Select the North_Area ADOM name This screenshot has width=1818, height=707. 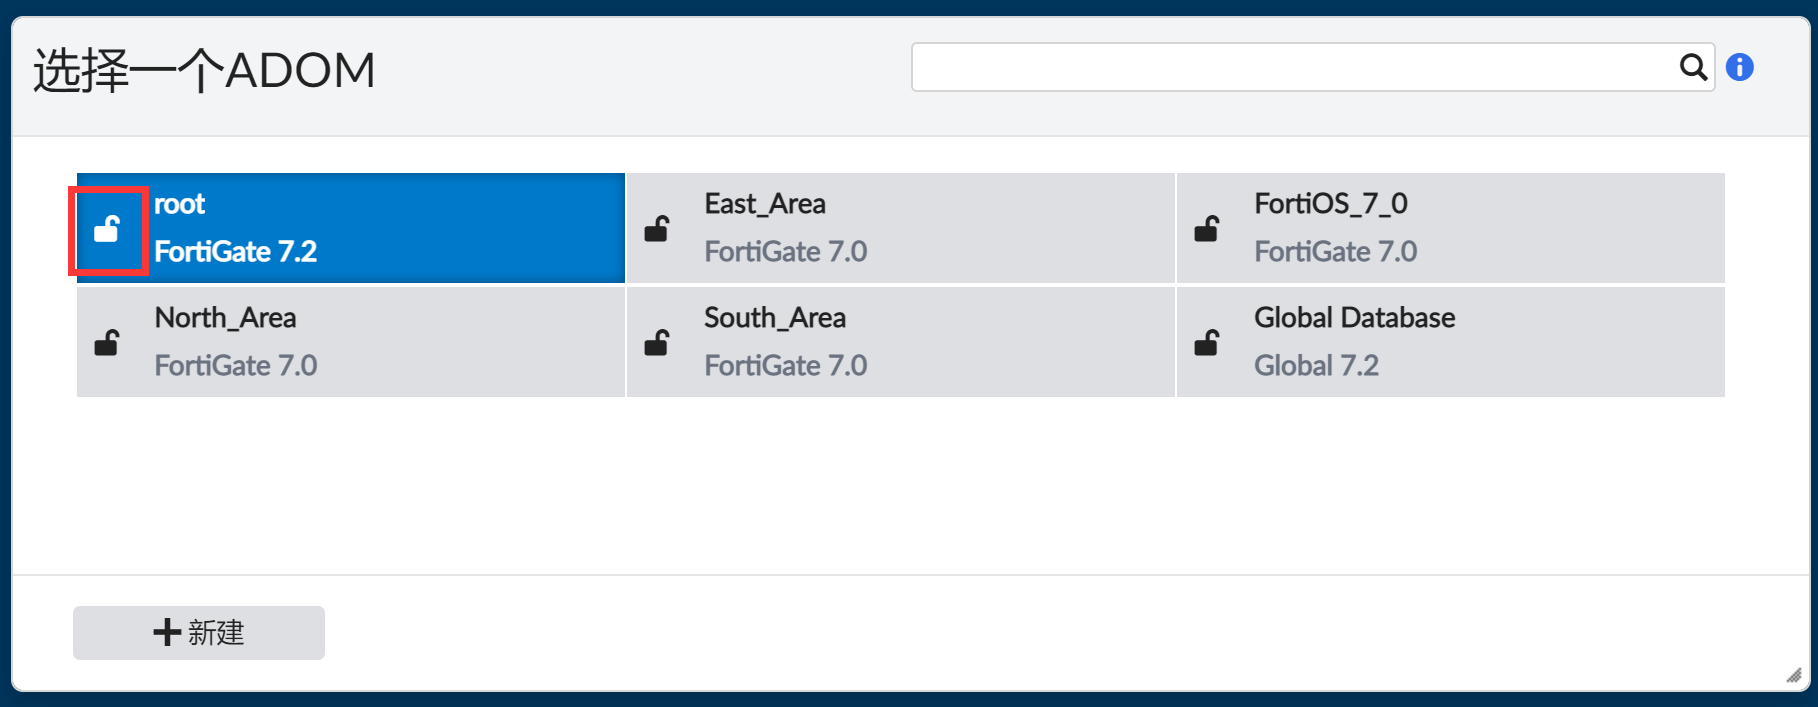tap(225, 318)
